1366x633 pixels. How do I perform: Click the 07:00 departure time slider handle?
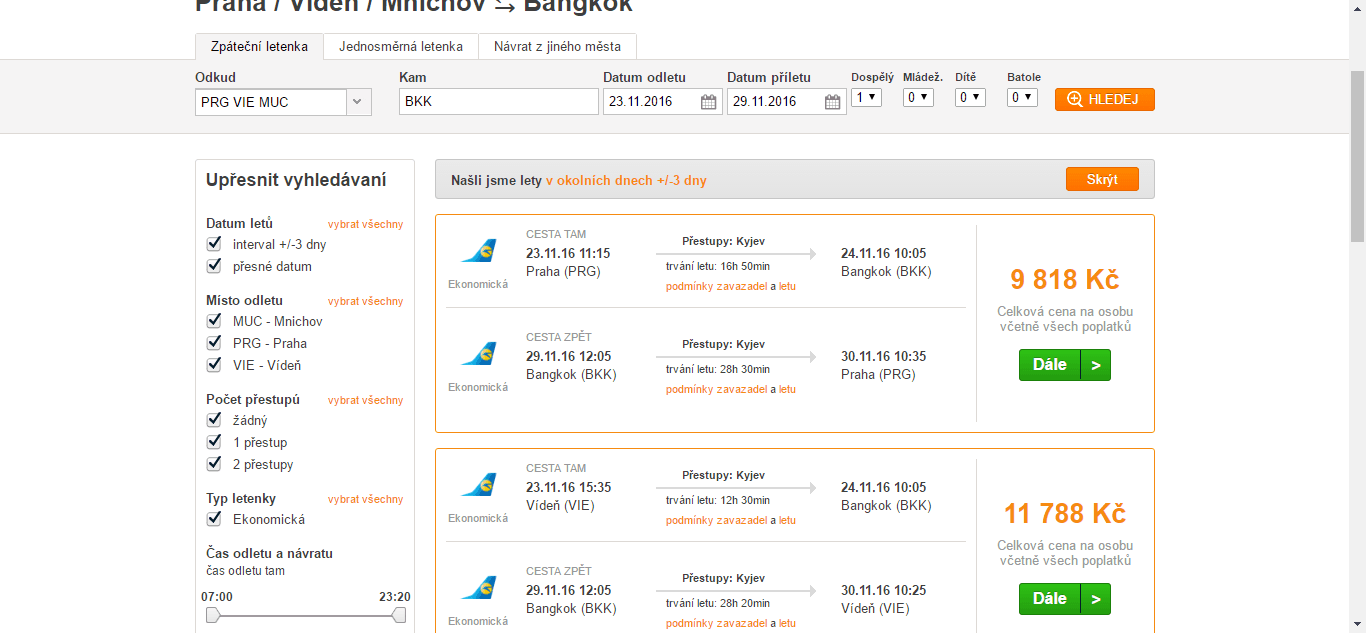[x=212, y=615]
